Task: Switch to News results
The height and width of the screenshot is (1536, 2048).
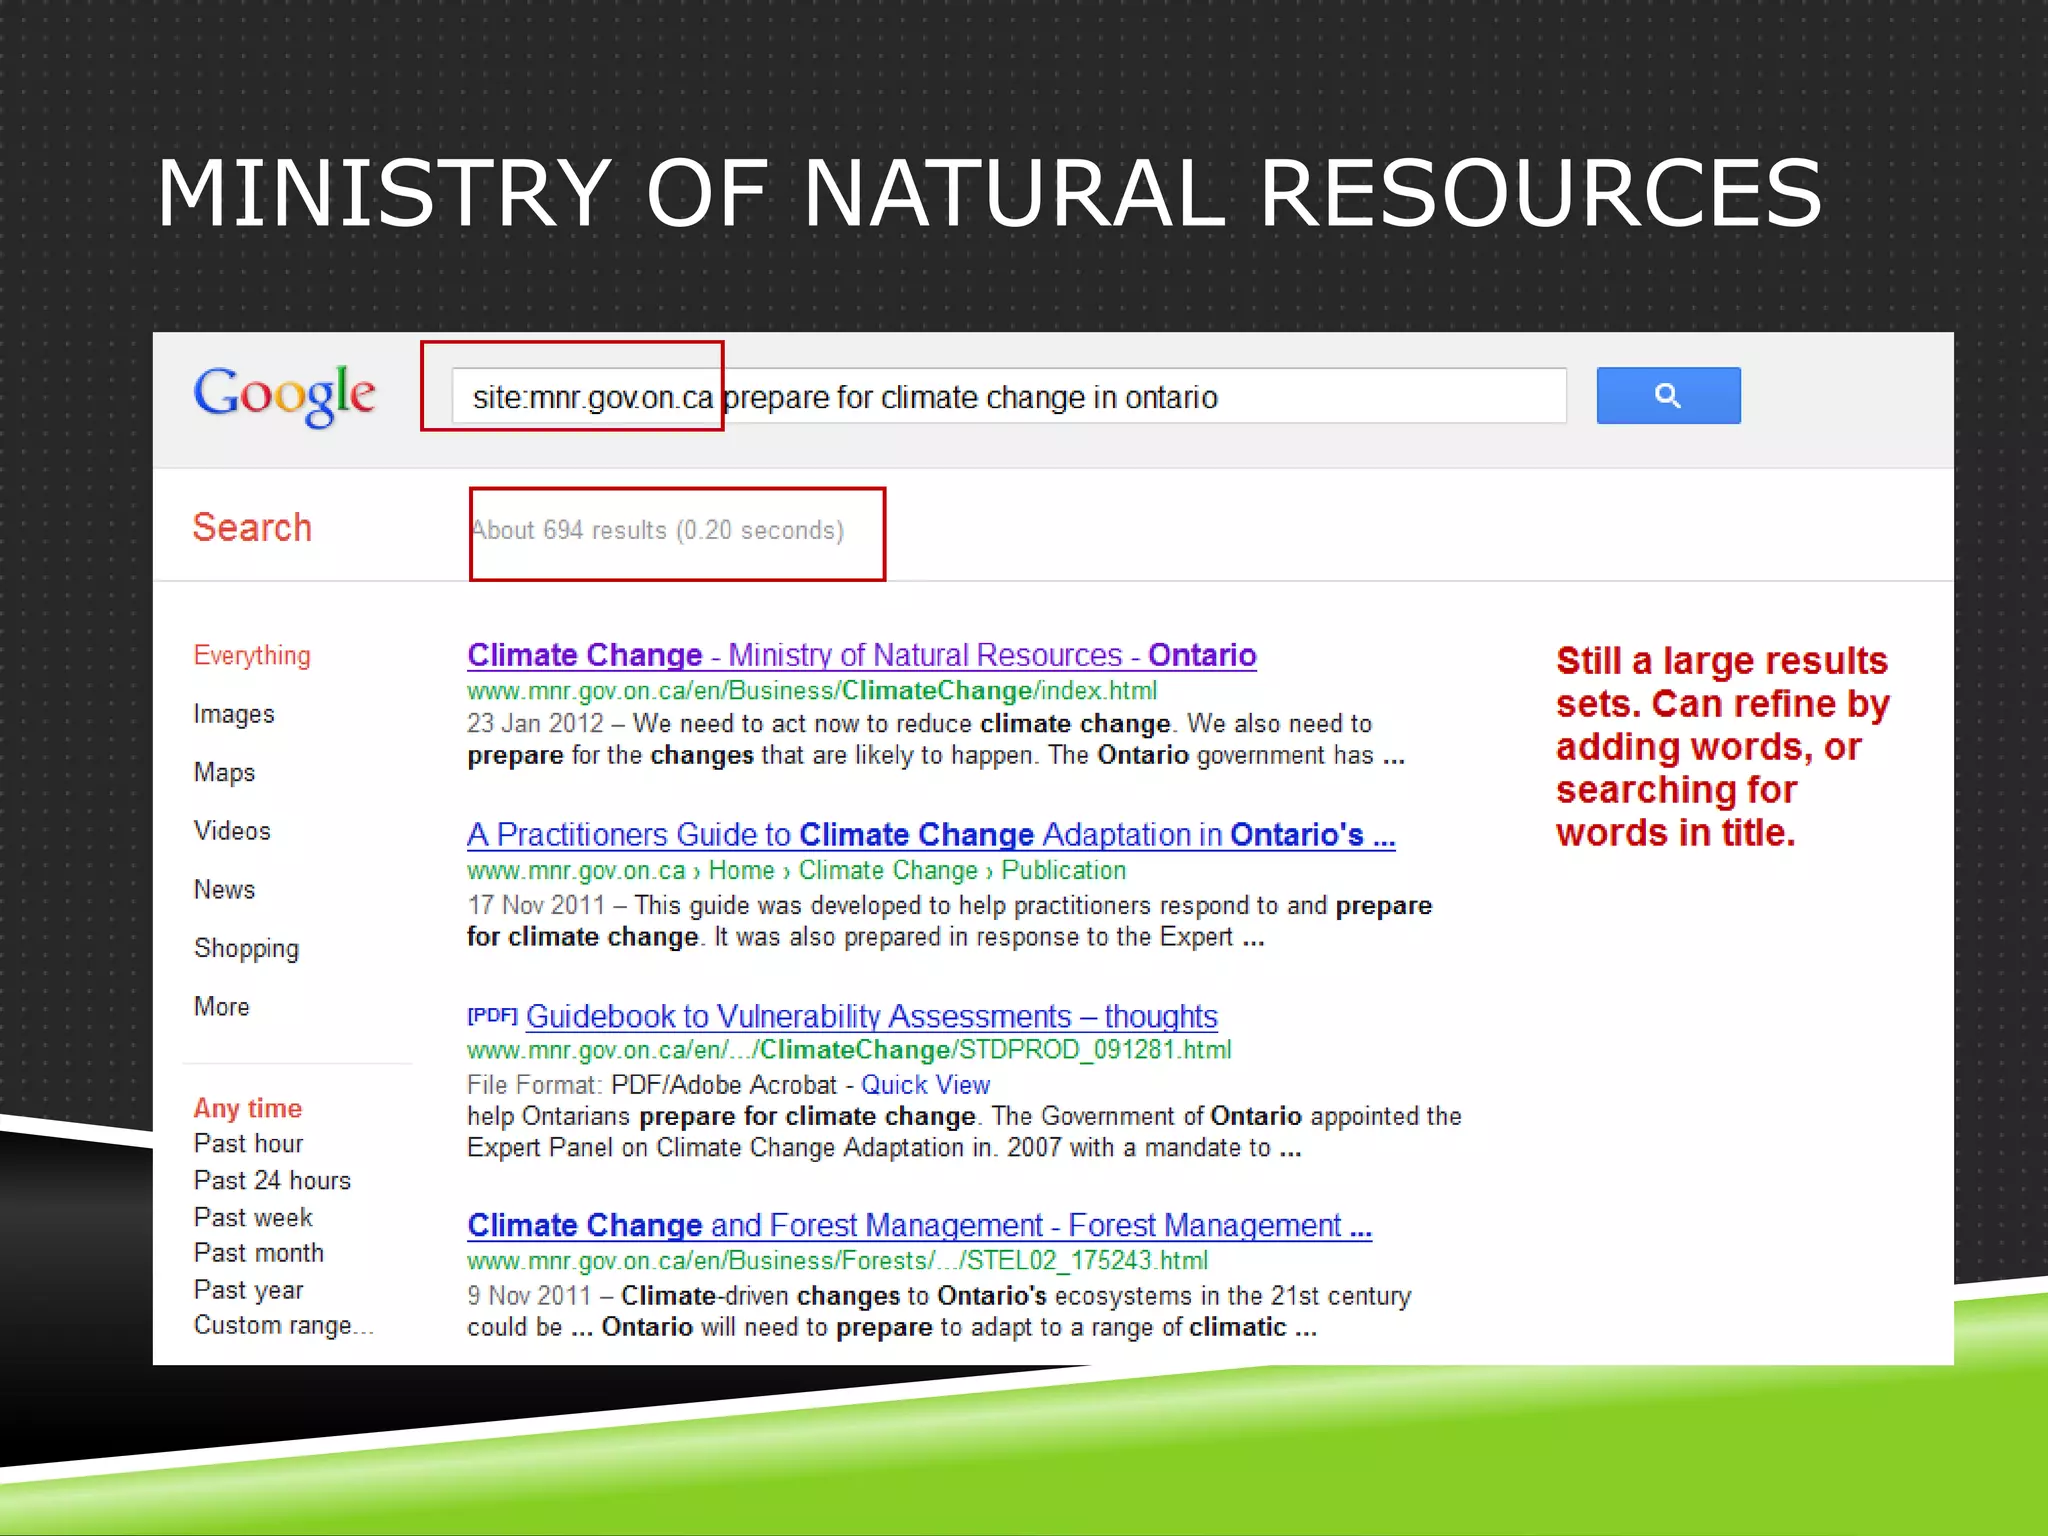Action: 225,889
